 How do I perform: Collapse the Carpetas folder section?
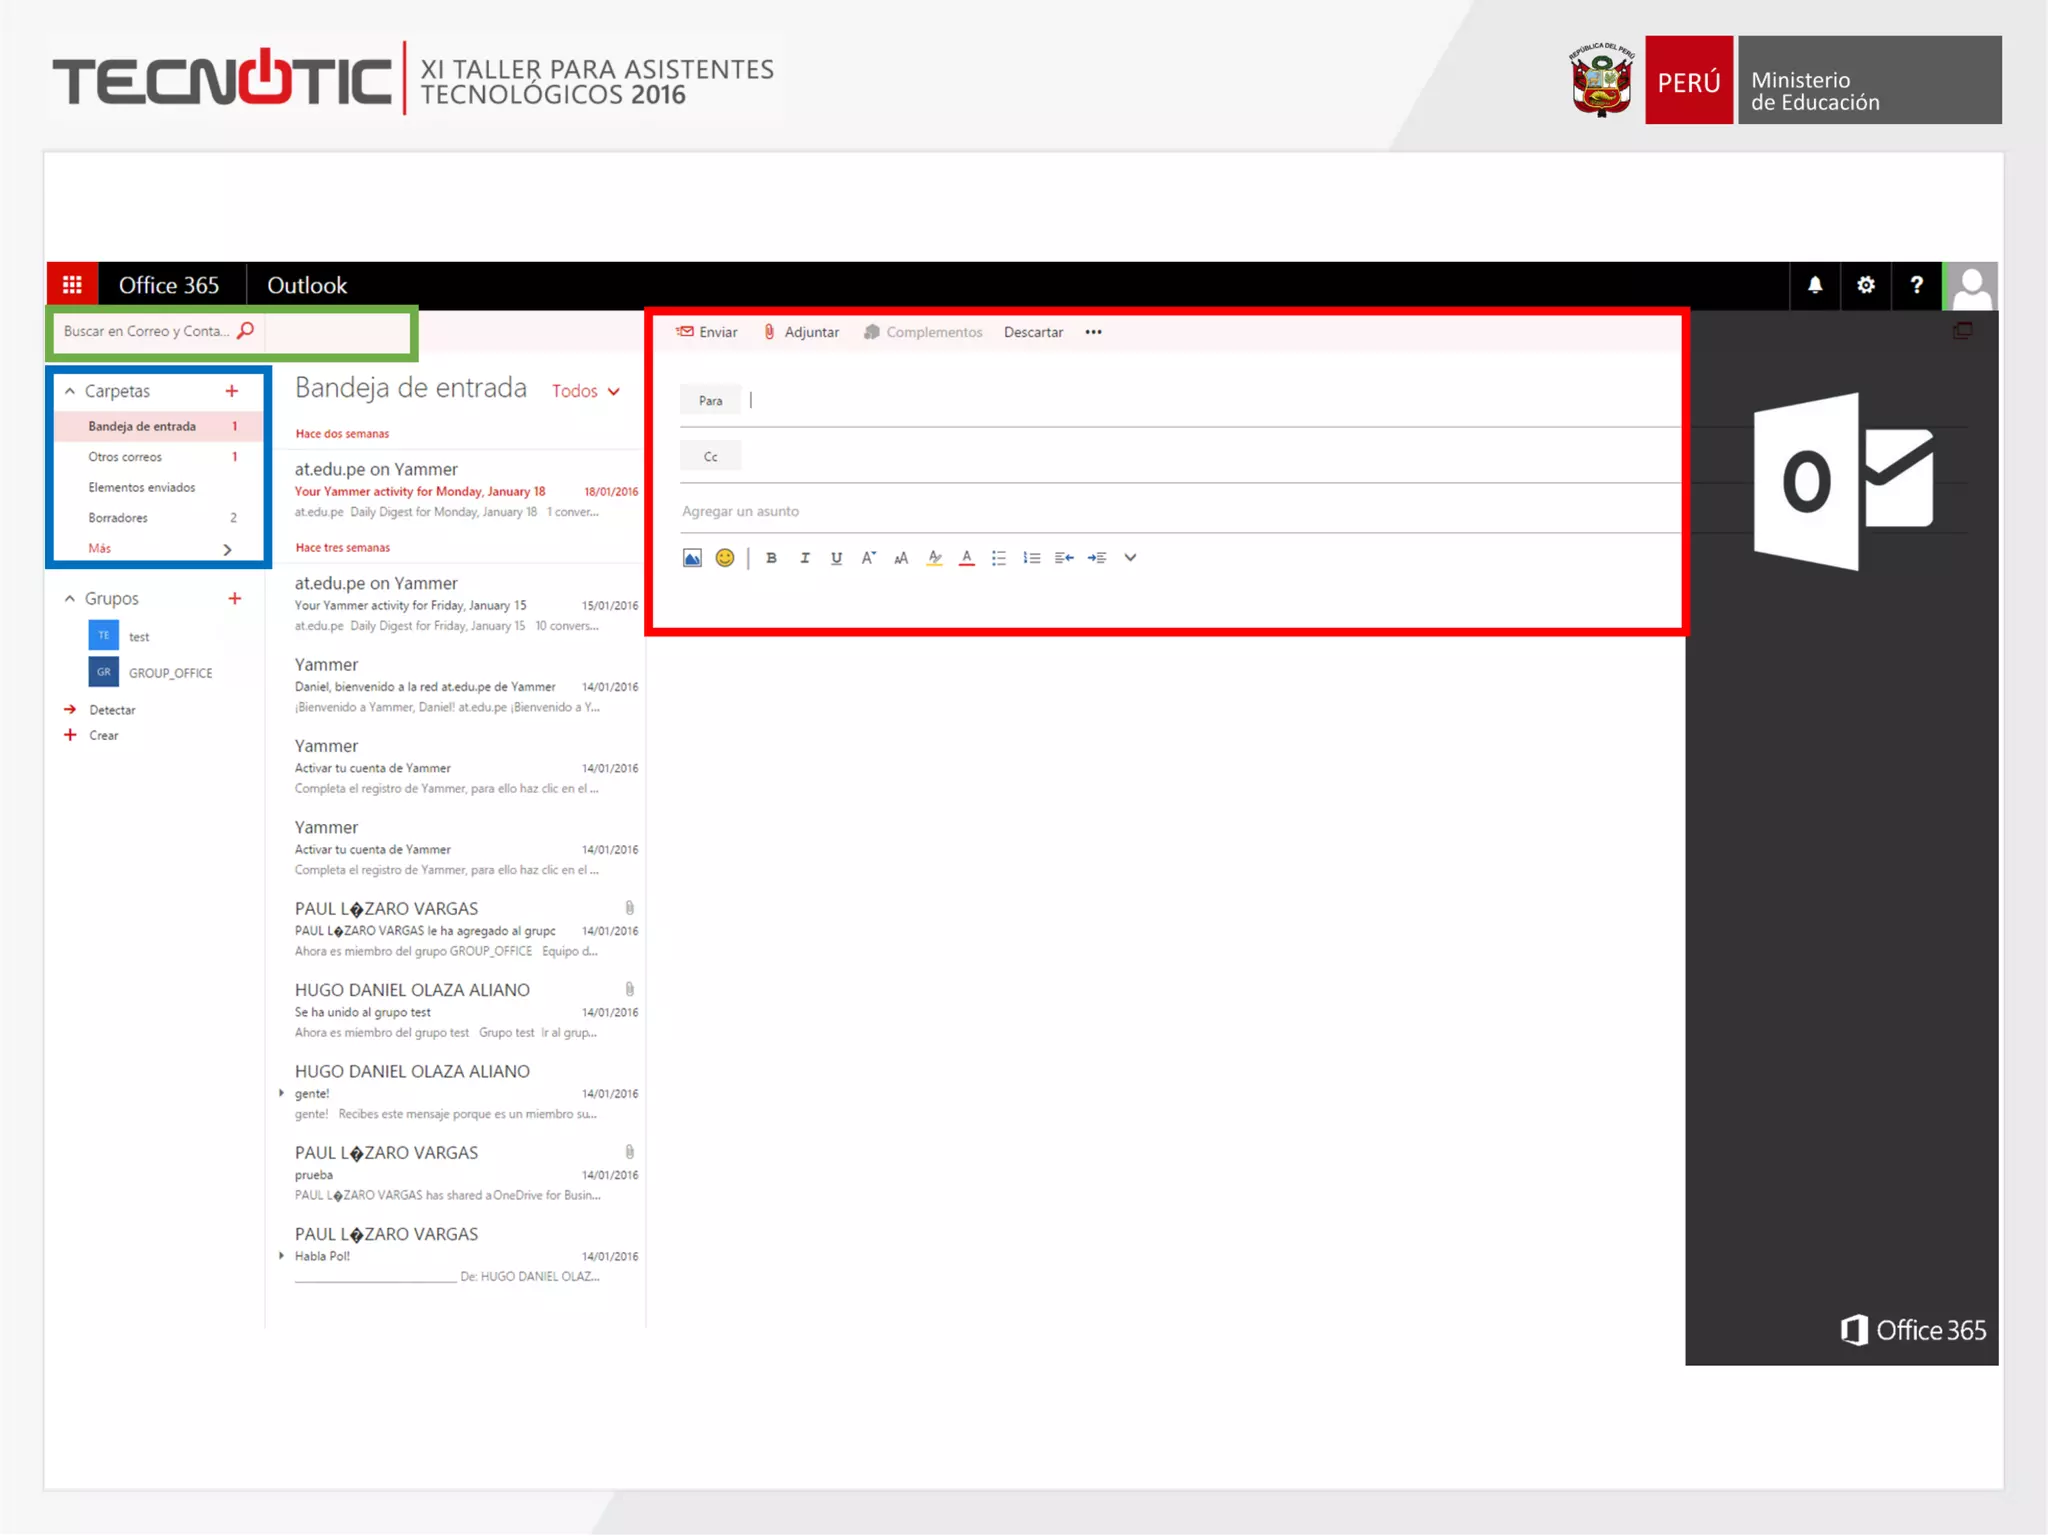click(70, 391)
